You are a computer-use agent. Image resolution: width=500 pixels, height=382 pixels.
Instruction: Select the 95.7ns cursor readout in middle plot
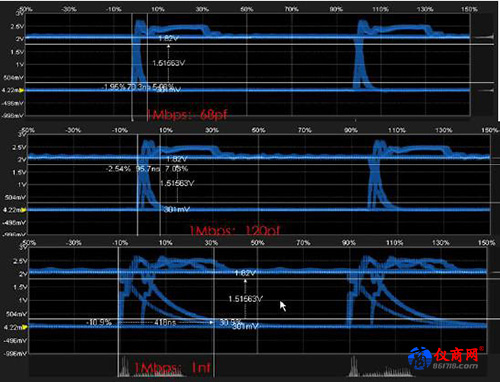(148, 169)
